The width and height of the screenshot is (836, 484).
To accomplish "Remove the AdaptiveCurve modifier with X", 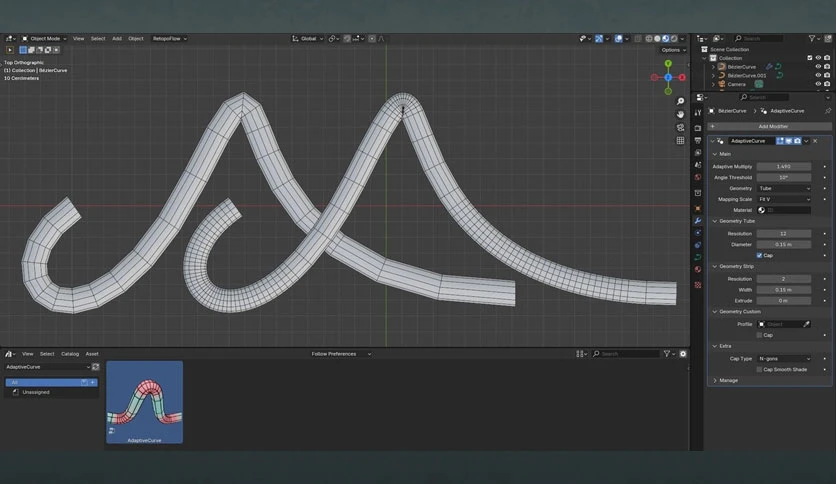I will coord(815,141).
